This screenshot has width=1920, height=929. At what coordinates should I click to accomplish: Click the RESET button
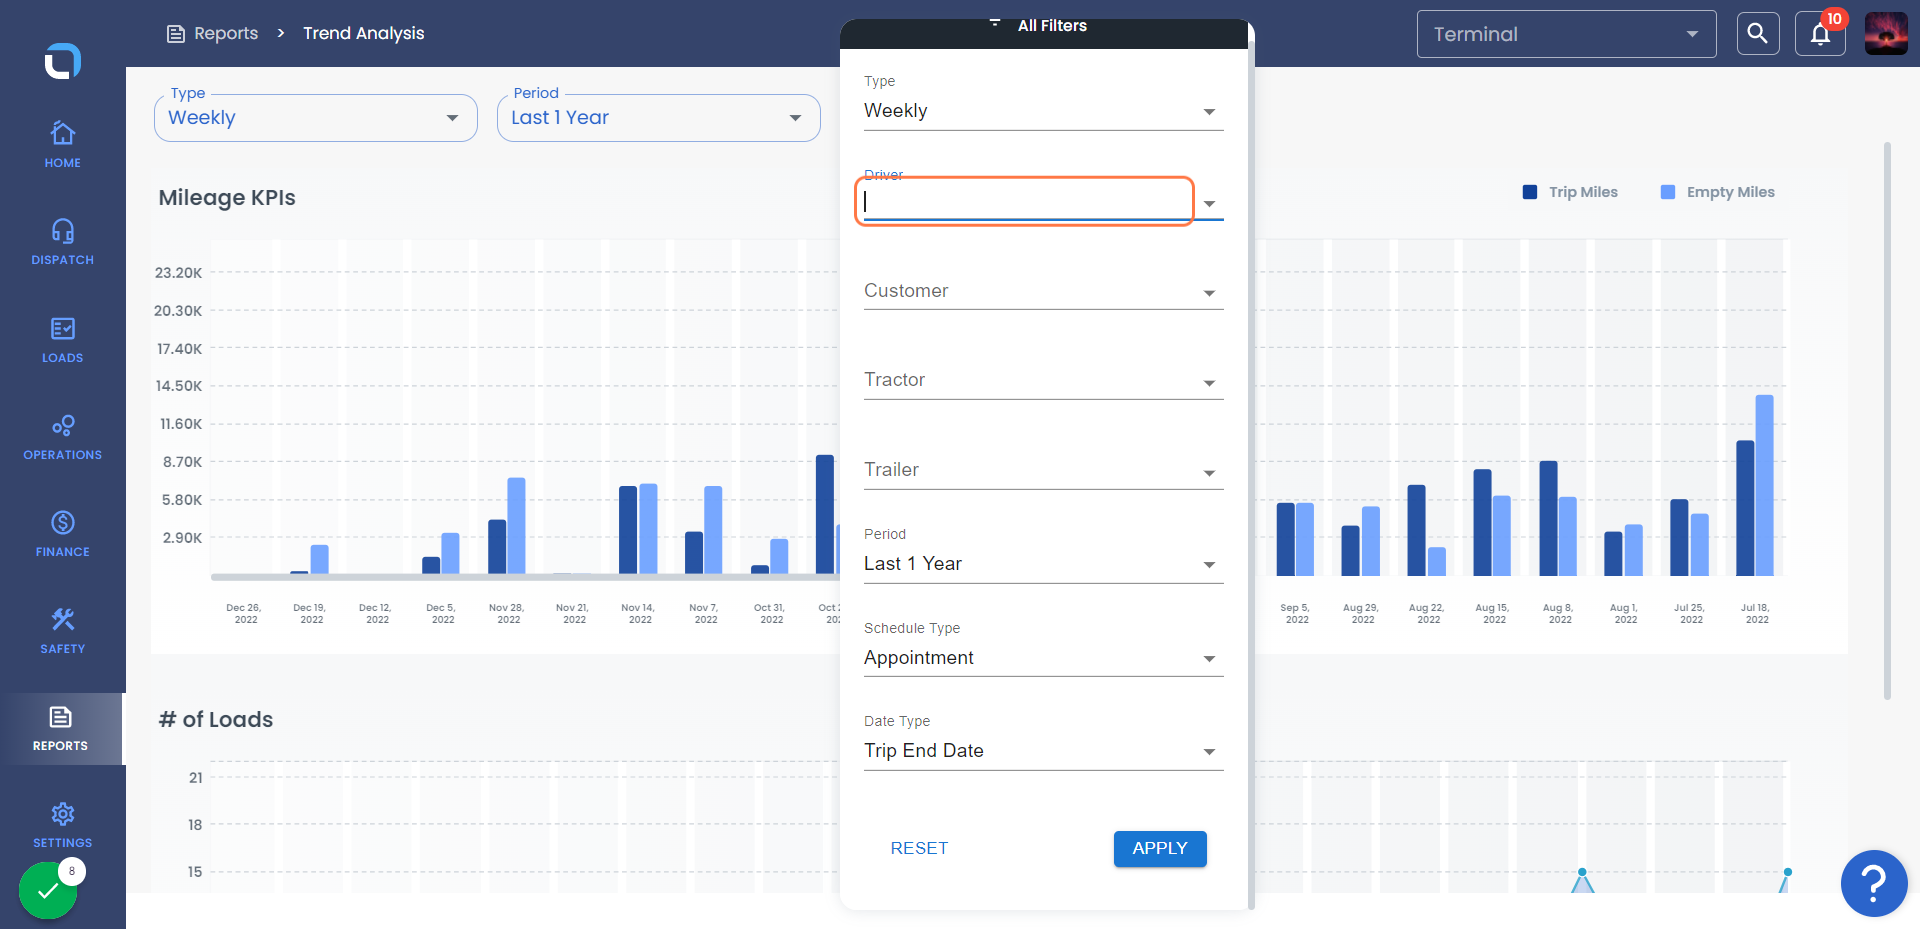point(919,848)
